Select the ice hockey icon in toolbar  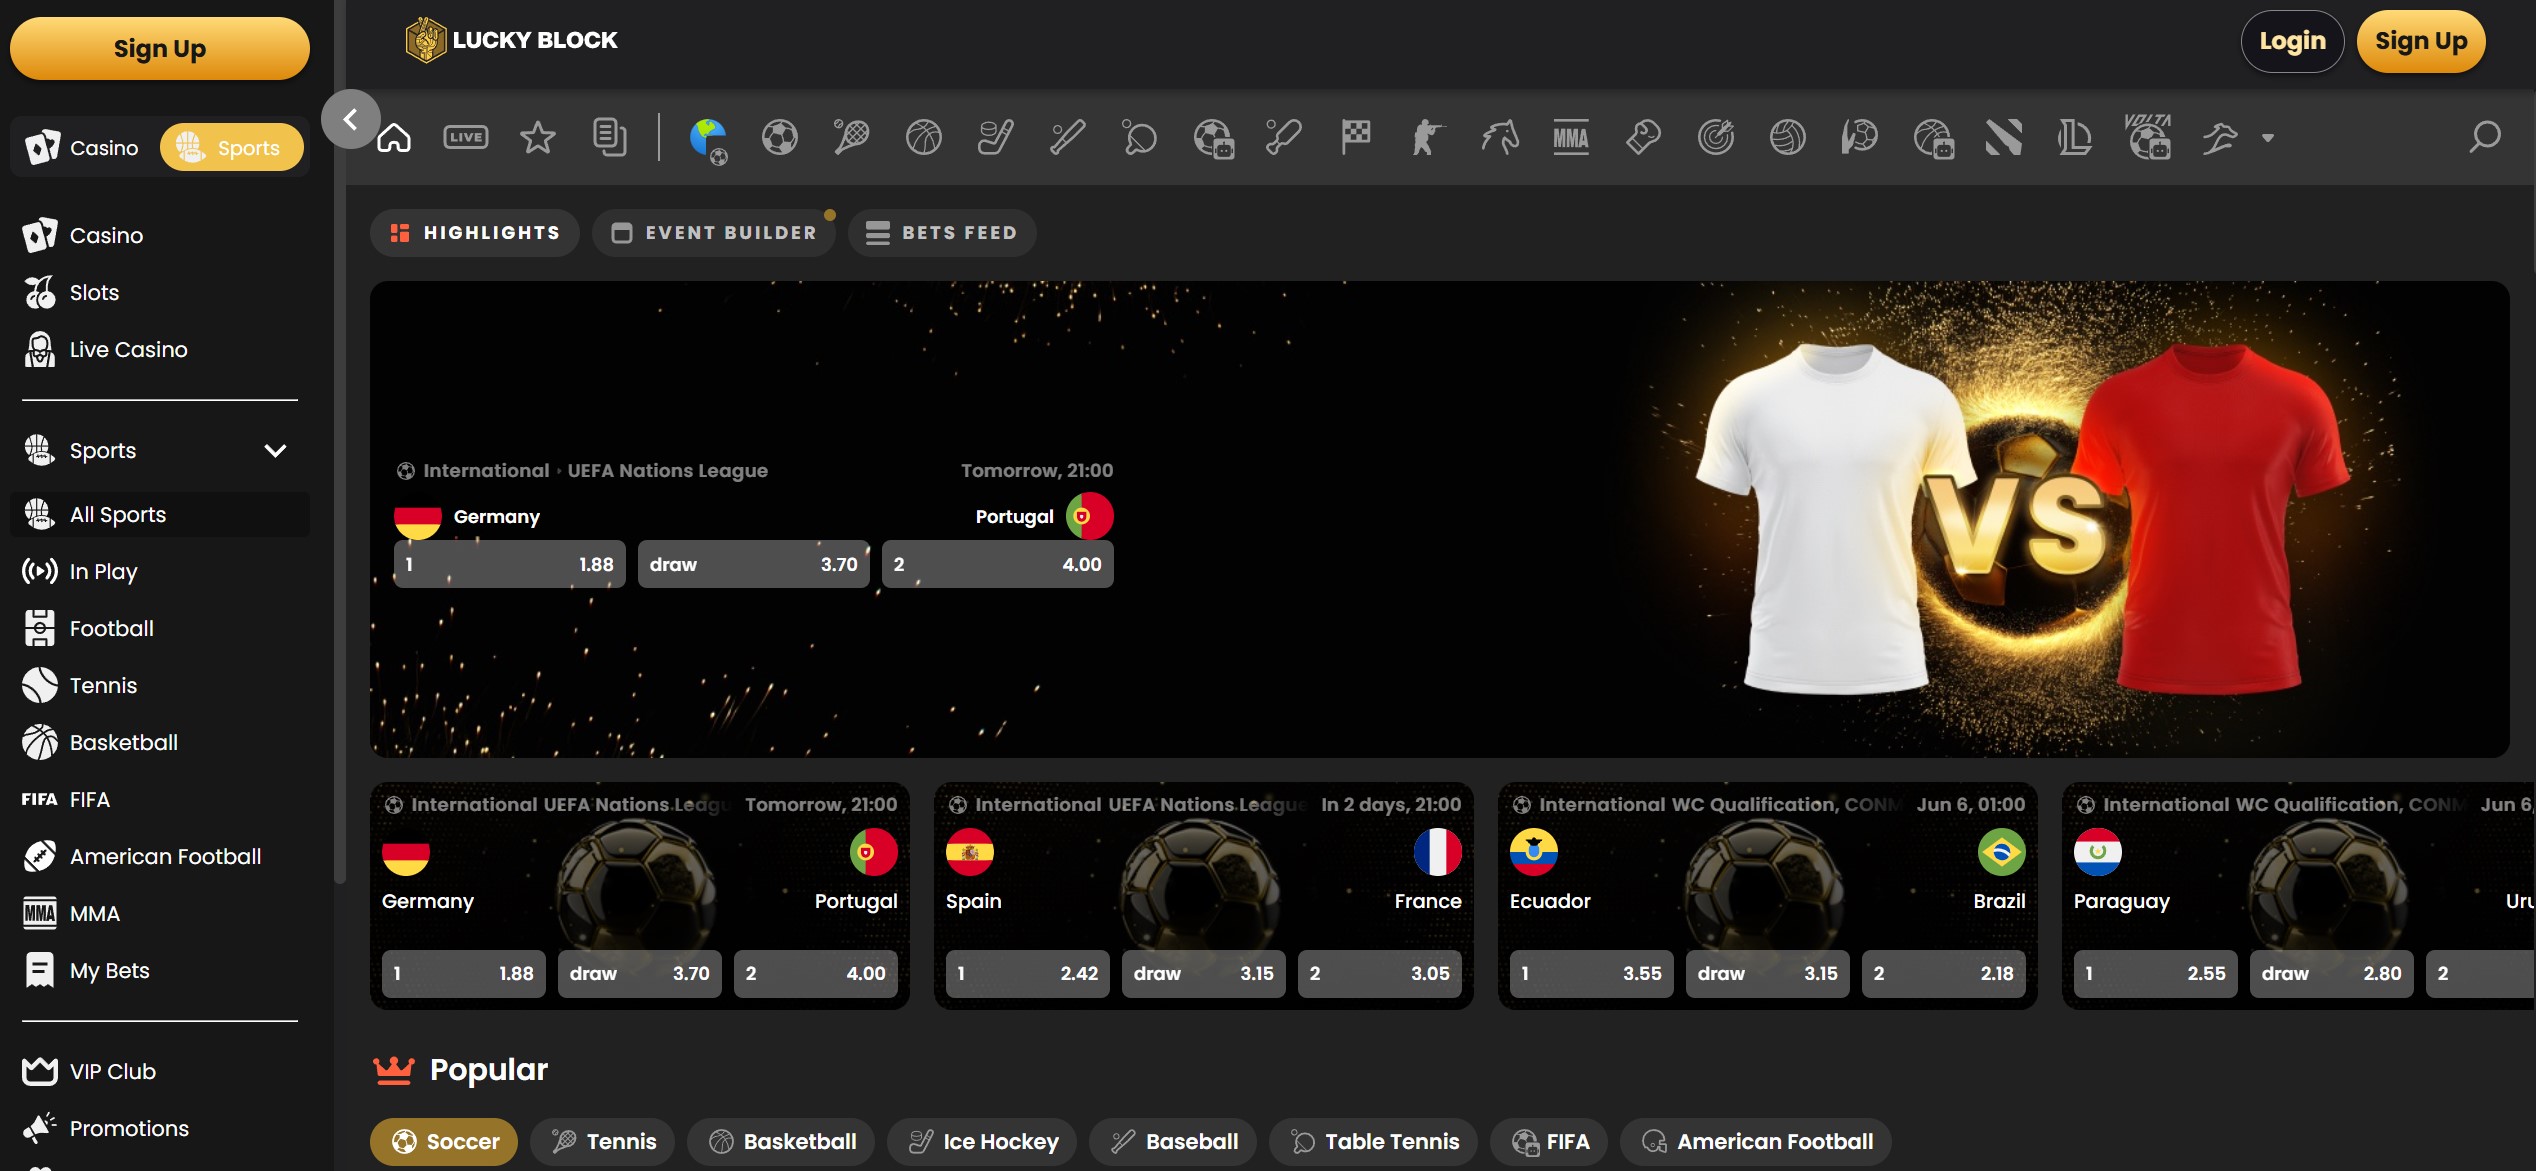pos(996,137)
